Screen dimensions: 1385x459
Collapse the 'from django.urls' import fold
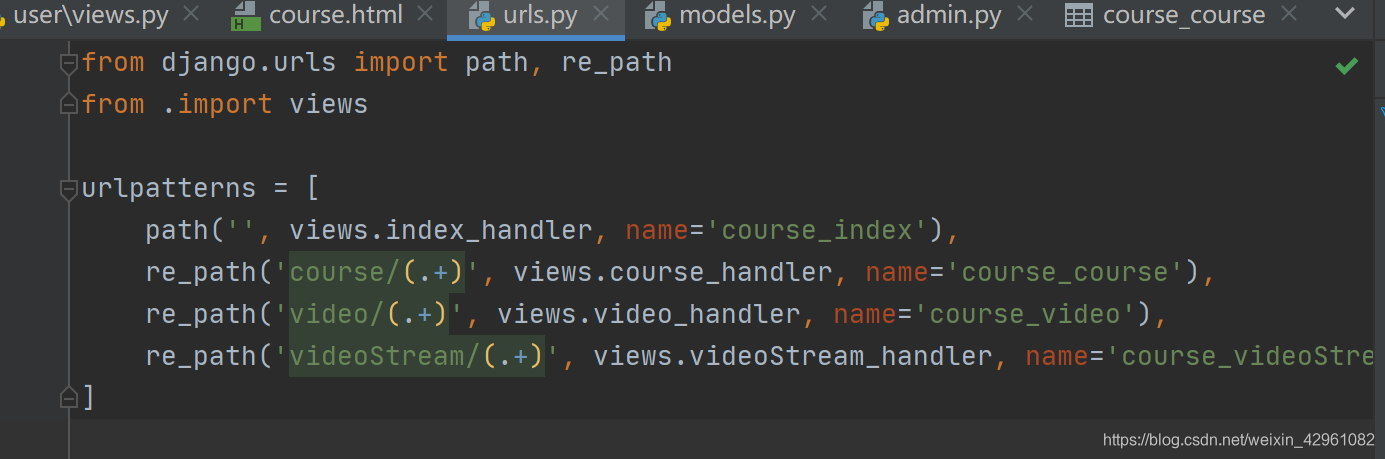coord(68,64)
